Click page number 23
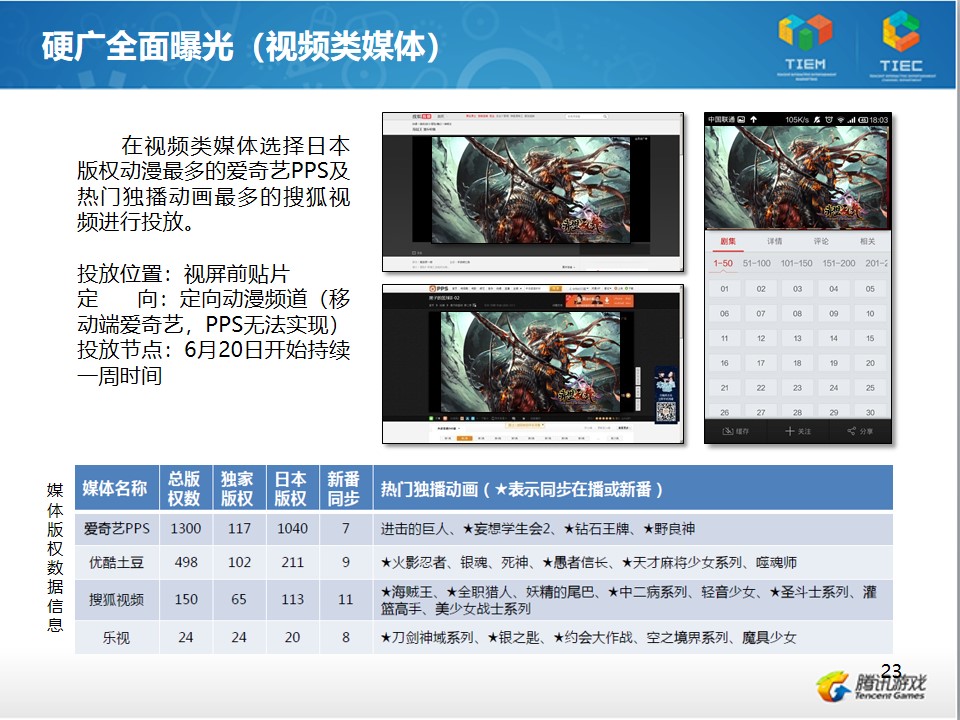 click(891, 670)
